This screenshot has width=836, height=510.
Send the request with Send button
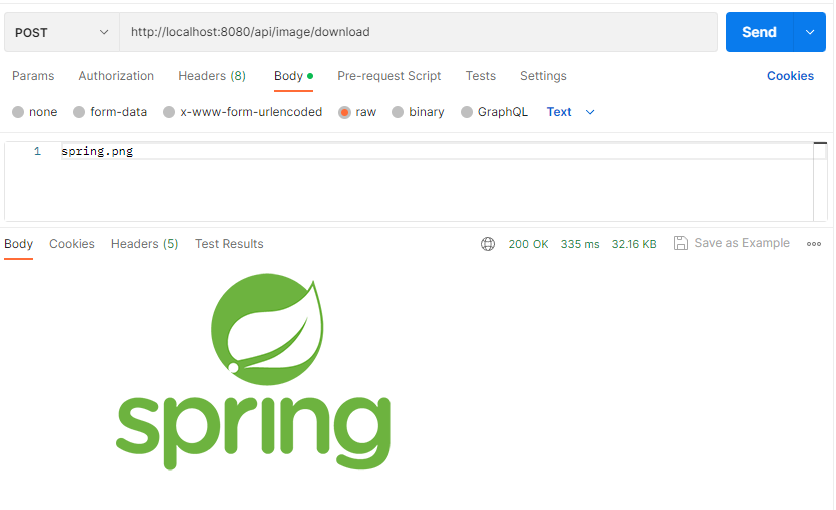760,32
